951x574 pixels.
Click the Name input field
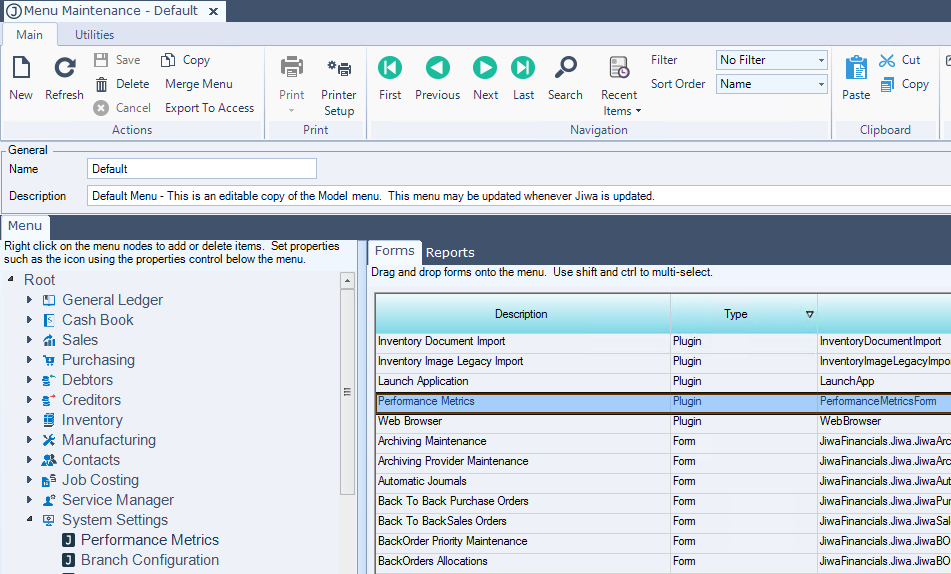tap(202, 169)
